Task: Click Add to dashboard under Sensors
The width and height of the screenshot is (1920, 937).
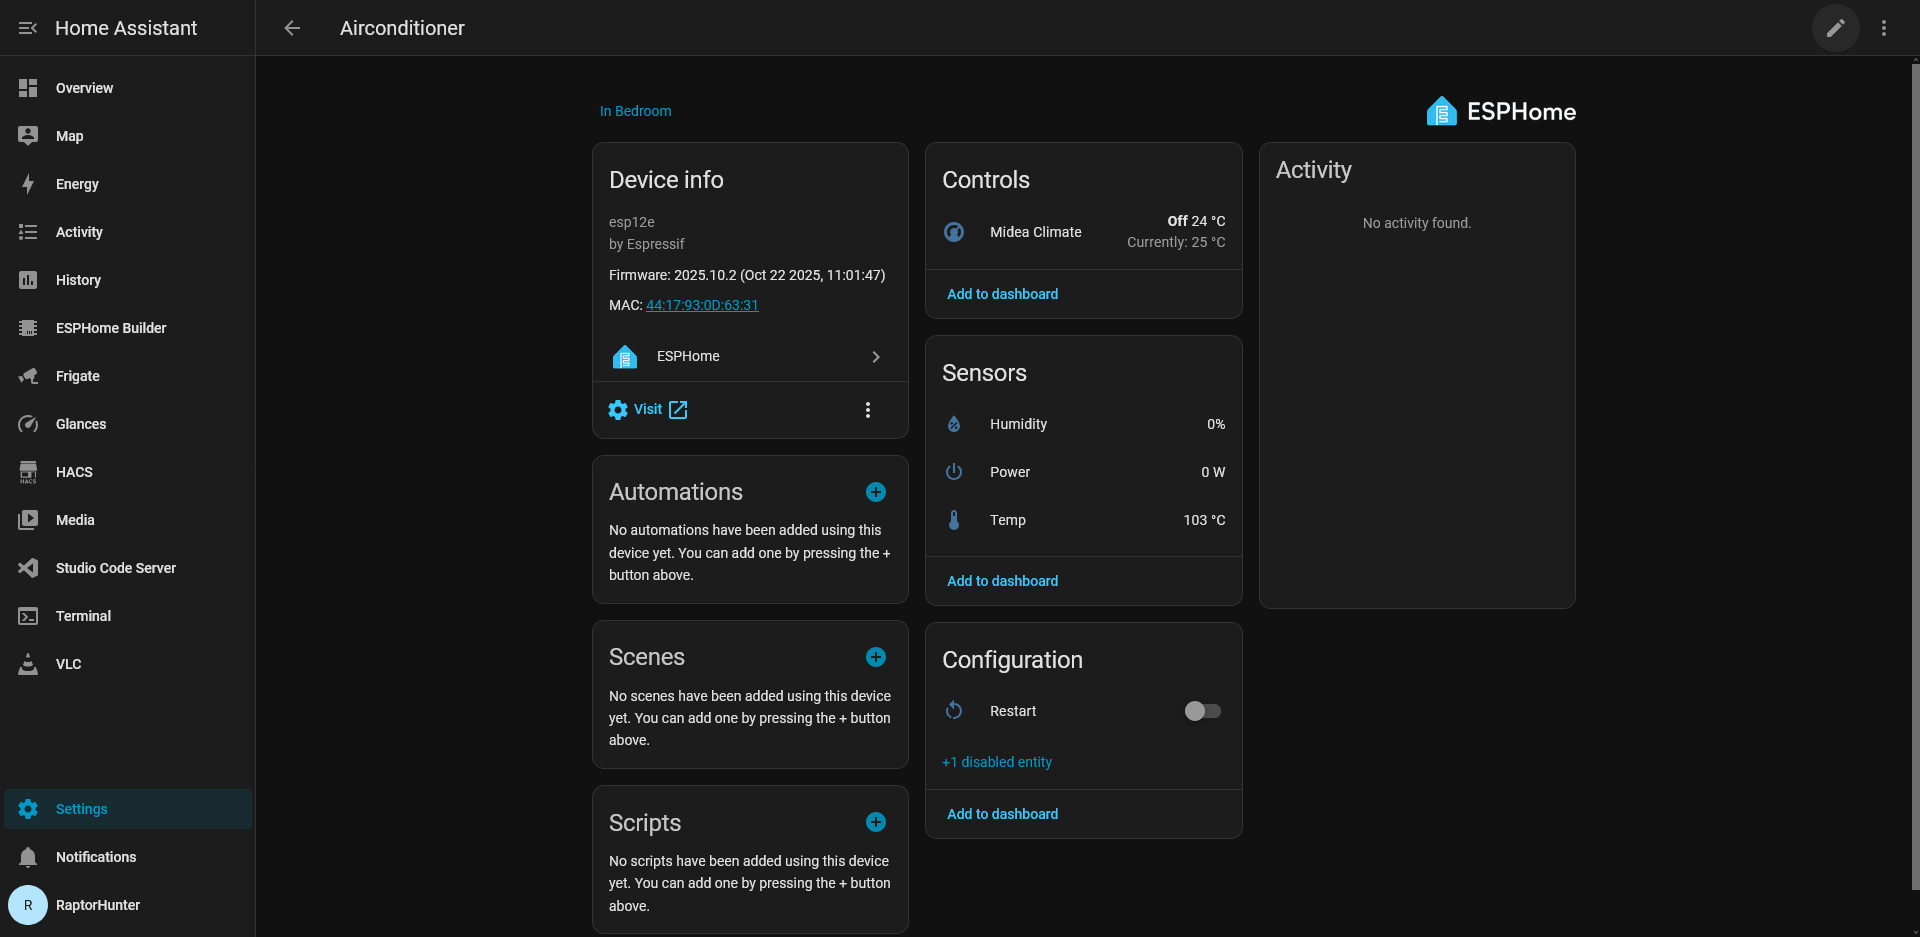Action: click(x=1002, y=581)
